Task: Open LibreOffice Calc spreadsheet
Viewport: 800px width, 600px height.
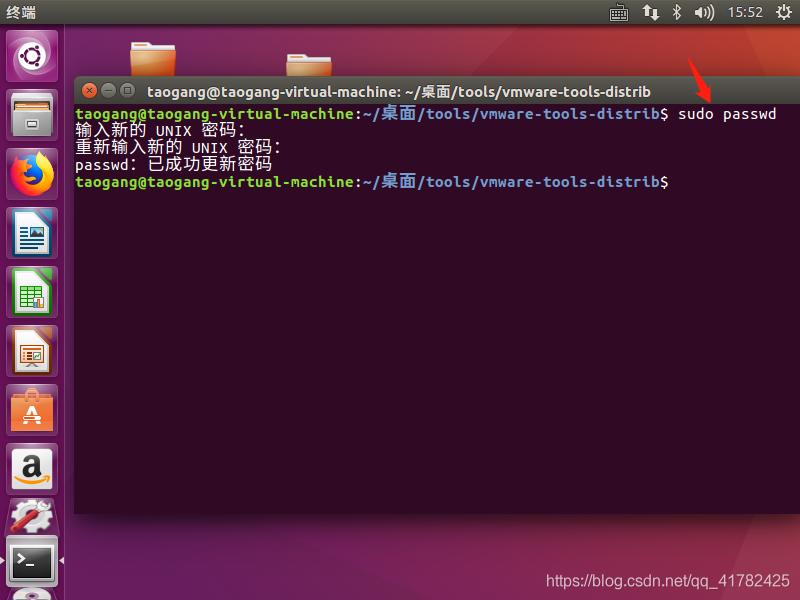Action: pos(32,292)
